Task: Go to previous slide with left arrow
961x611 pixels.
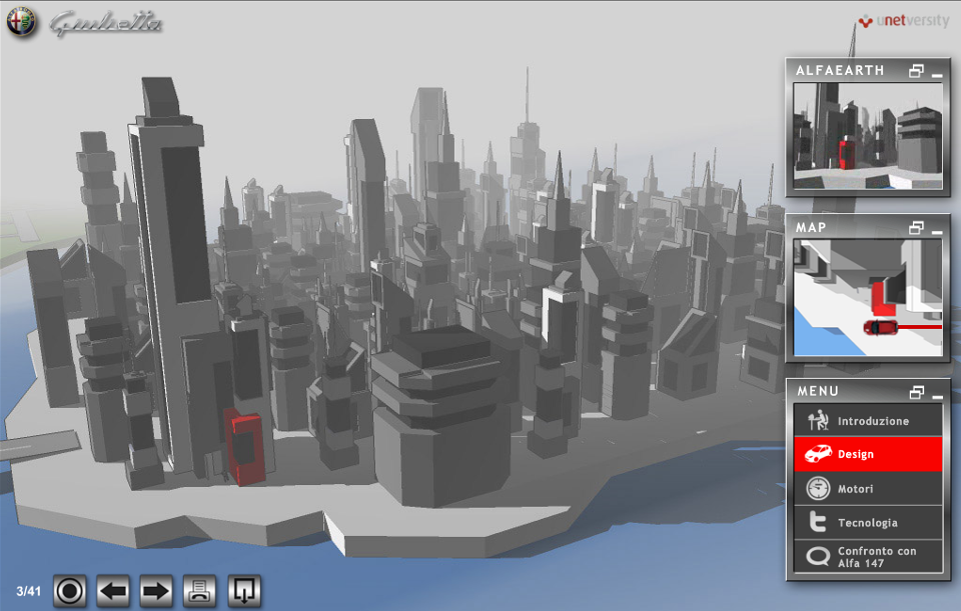Action: [114, 591]
